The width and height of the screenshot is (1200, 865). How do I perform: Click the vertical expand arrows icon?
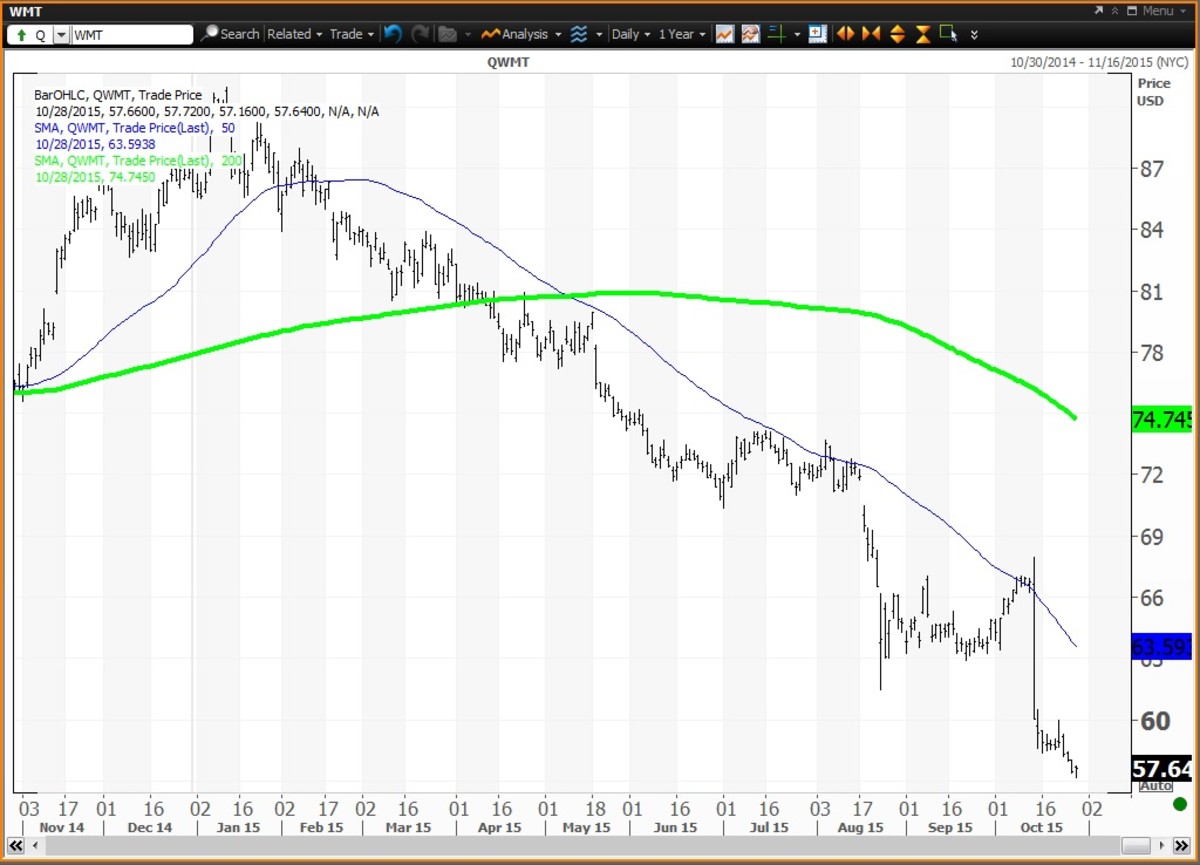897,34
